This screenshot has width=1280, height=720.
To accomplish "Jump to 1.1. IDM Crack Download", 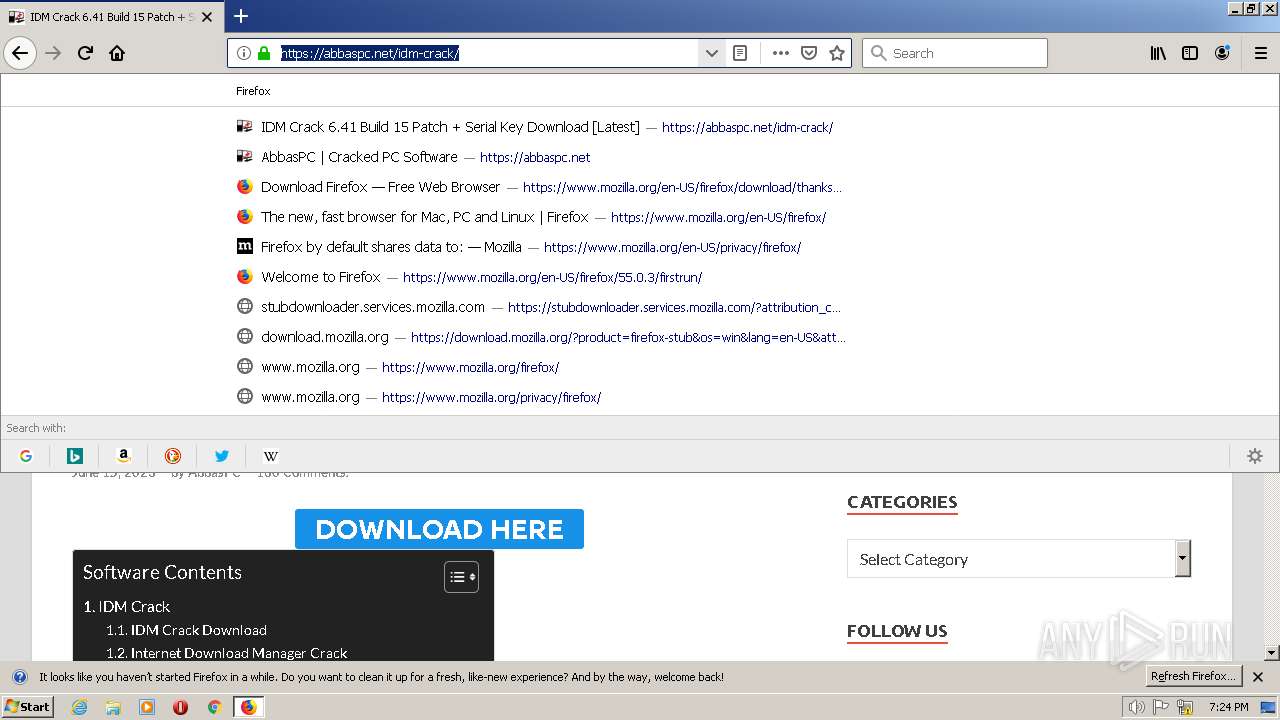I will tap(186, 630).
